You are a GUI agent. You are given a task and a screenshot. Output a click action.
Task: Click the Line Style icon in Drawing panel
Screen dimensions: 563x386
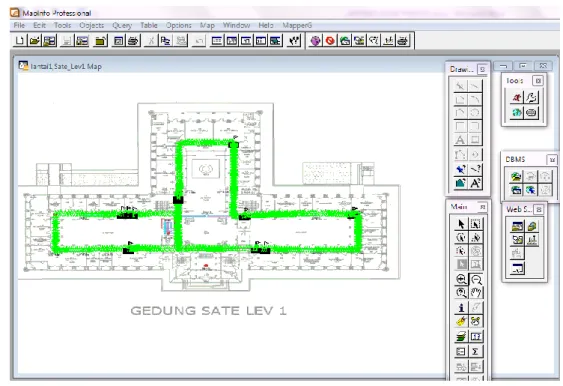[475, 169]
